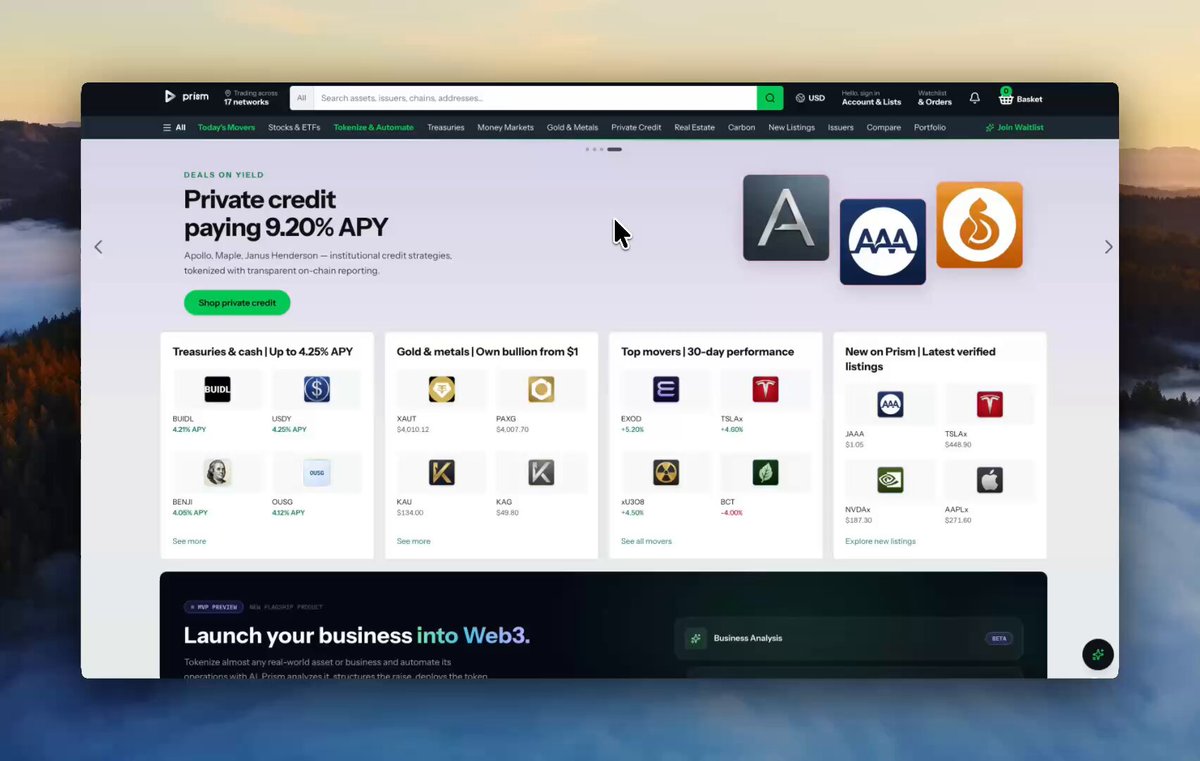Click the green search magnifier button
The width and height of the screenshot is (1200, 761).
coord(770,98)
